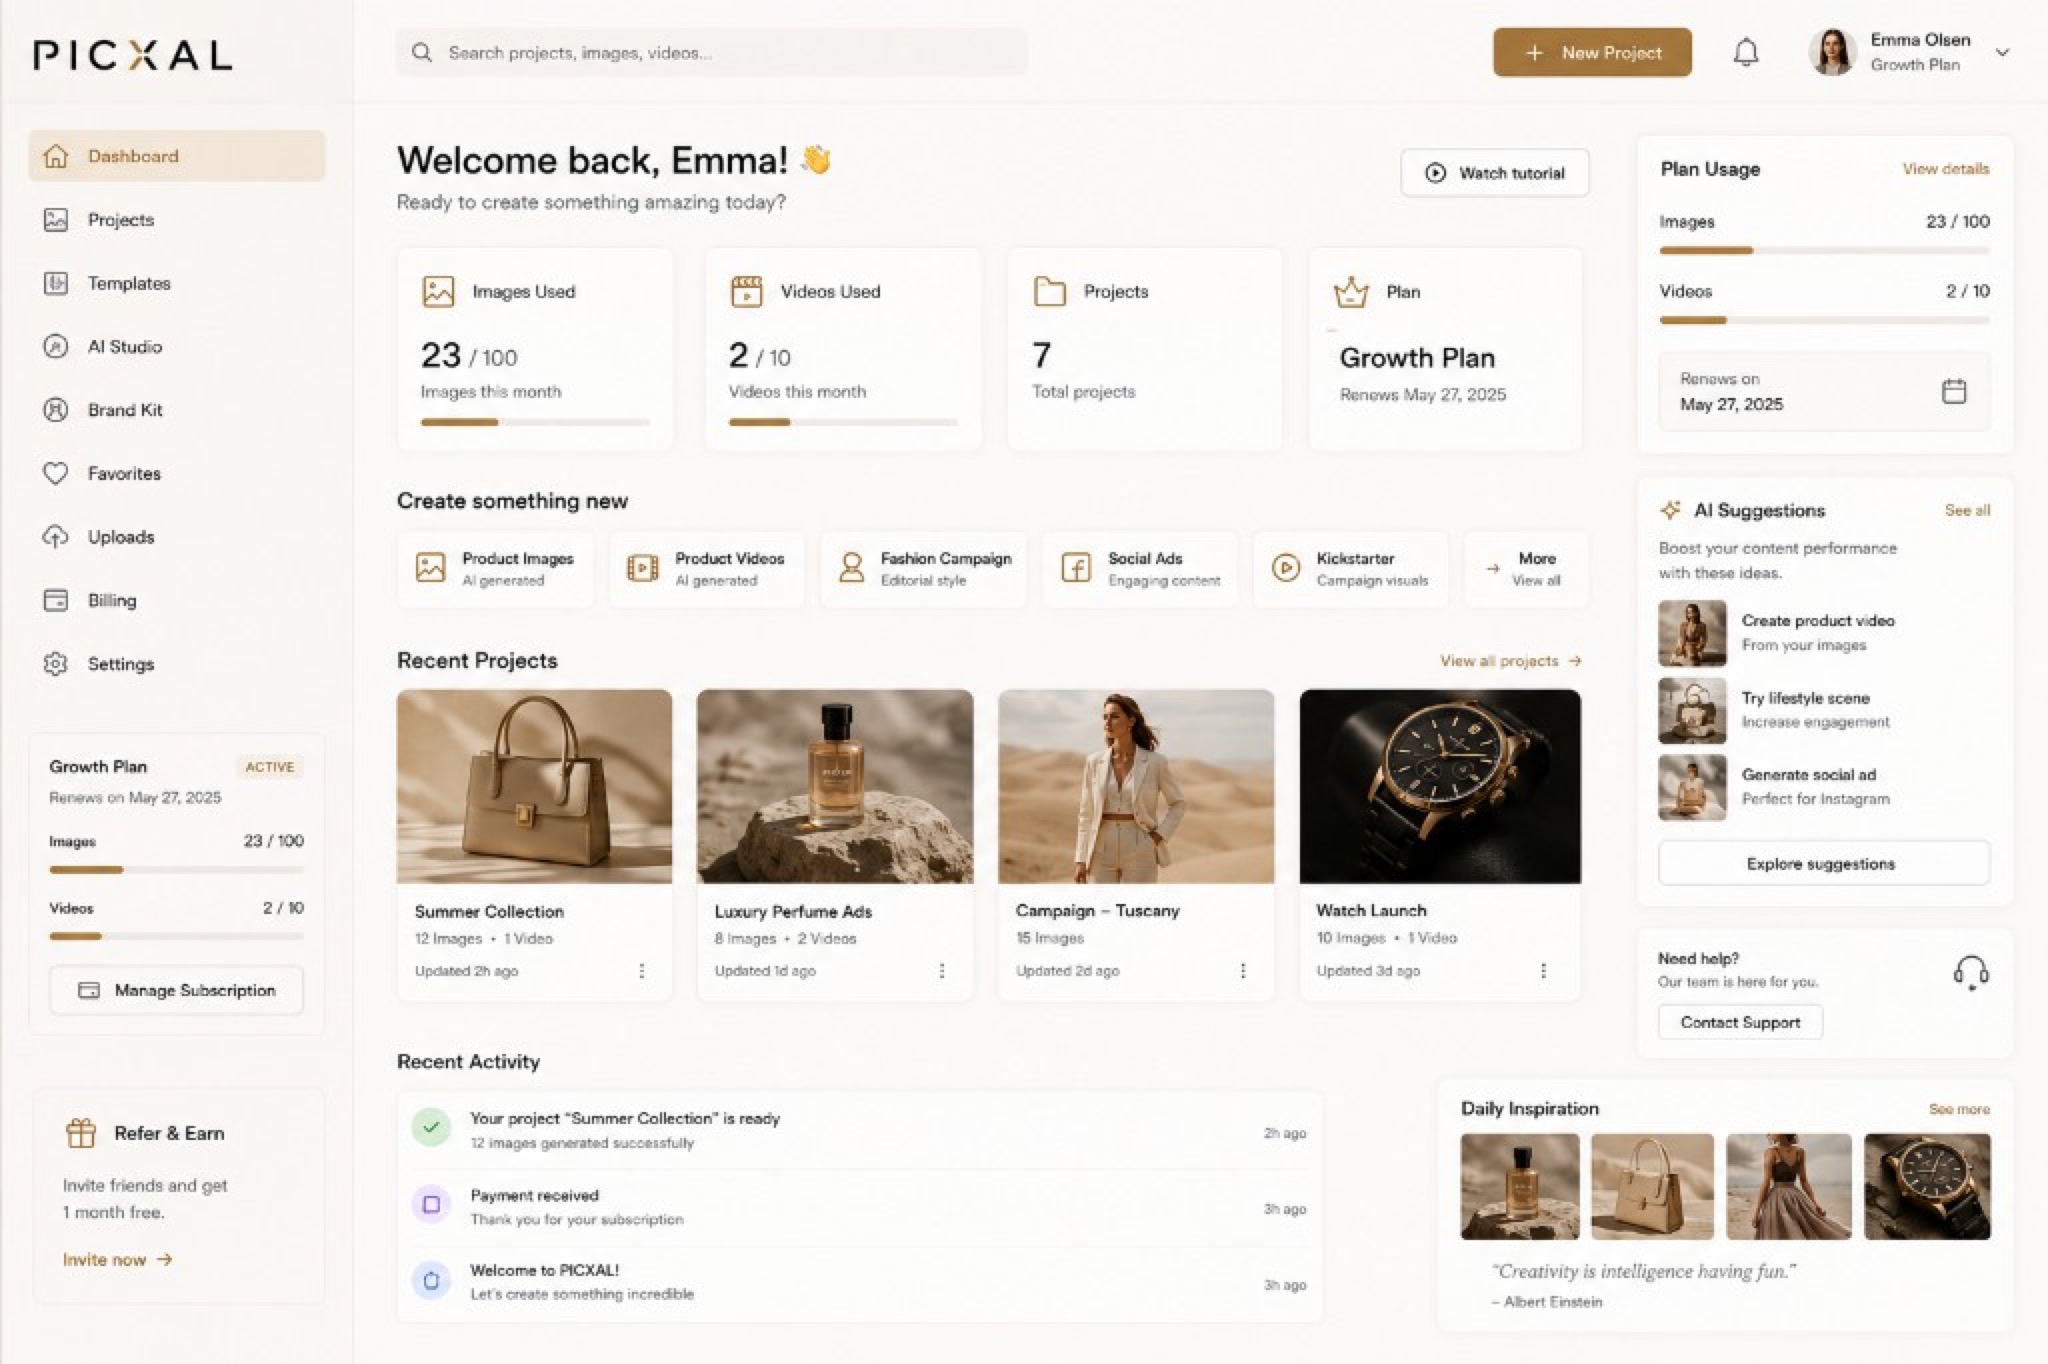This screenshot has width=2048, height=1364.
Task: Click the Uploads cloud icon in sidebar
Action: tap(56, 536)
